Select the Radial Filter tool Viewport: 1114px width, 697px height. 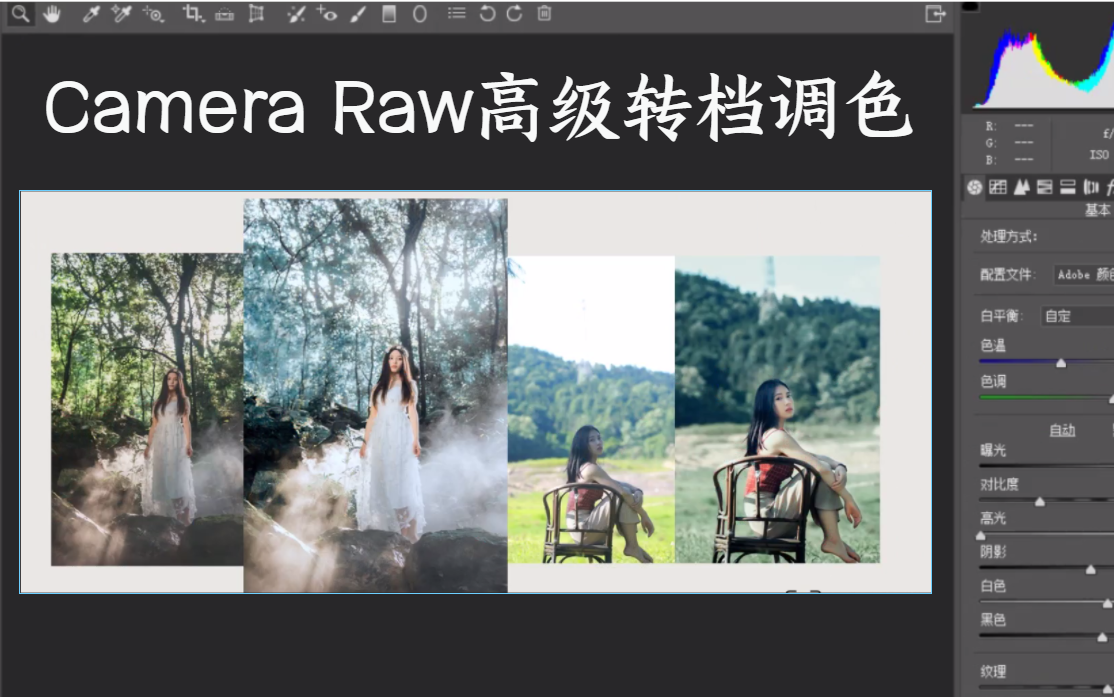[419, 15]
